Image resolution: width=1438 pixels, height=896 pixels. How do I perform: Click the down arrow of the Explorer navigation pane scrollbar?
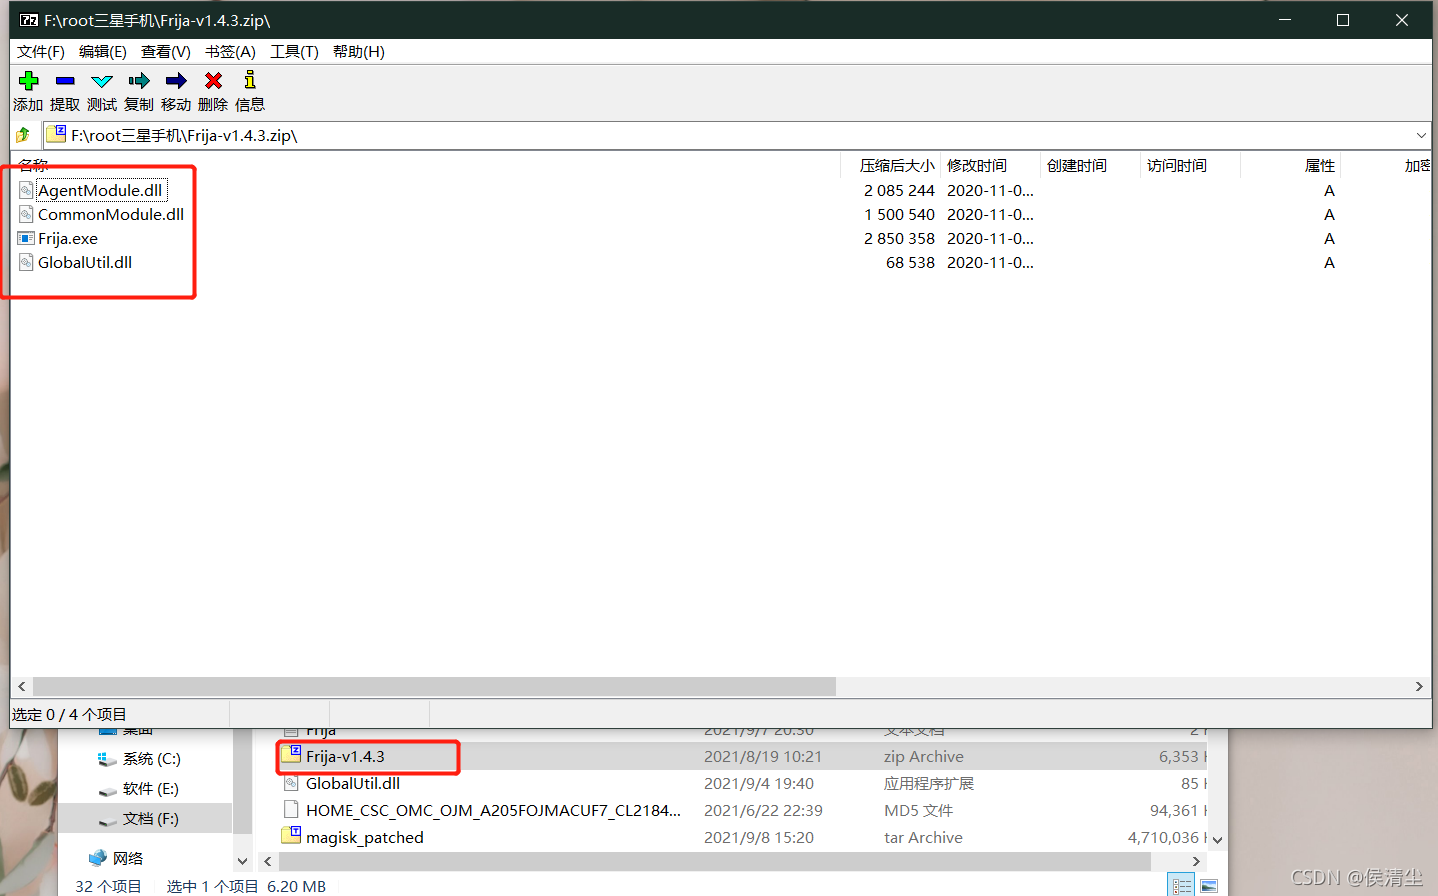tap(242, 861)
